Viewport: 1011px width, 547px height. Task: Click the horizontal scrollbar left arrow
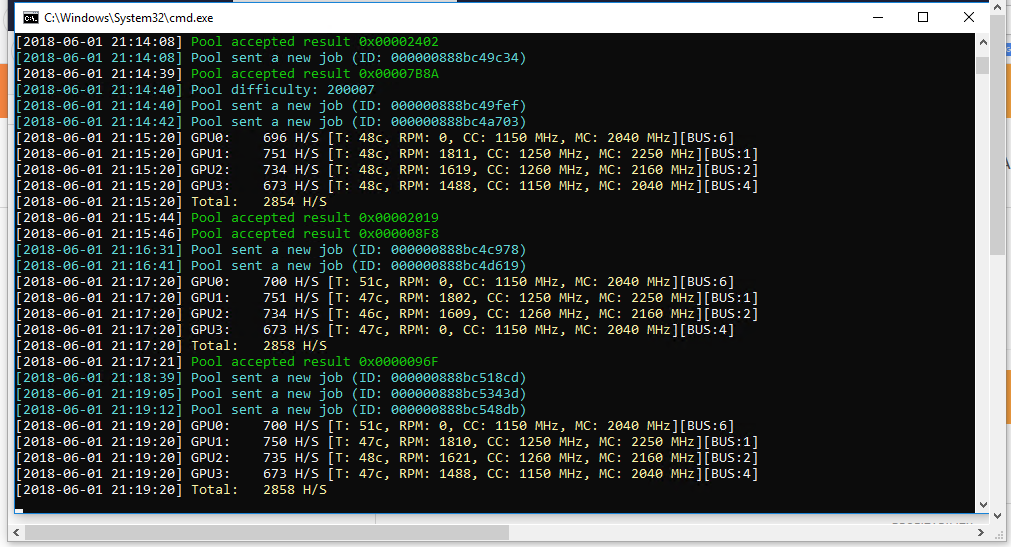tap(17, 533)
